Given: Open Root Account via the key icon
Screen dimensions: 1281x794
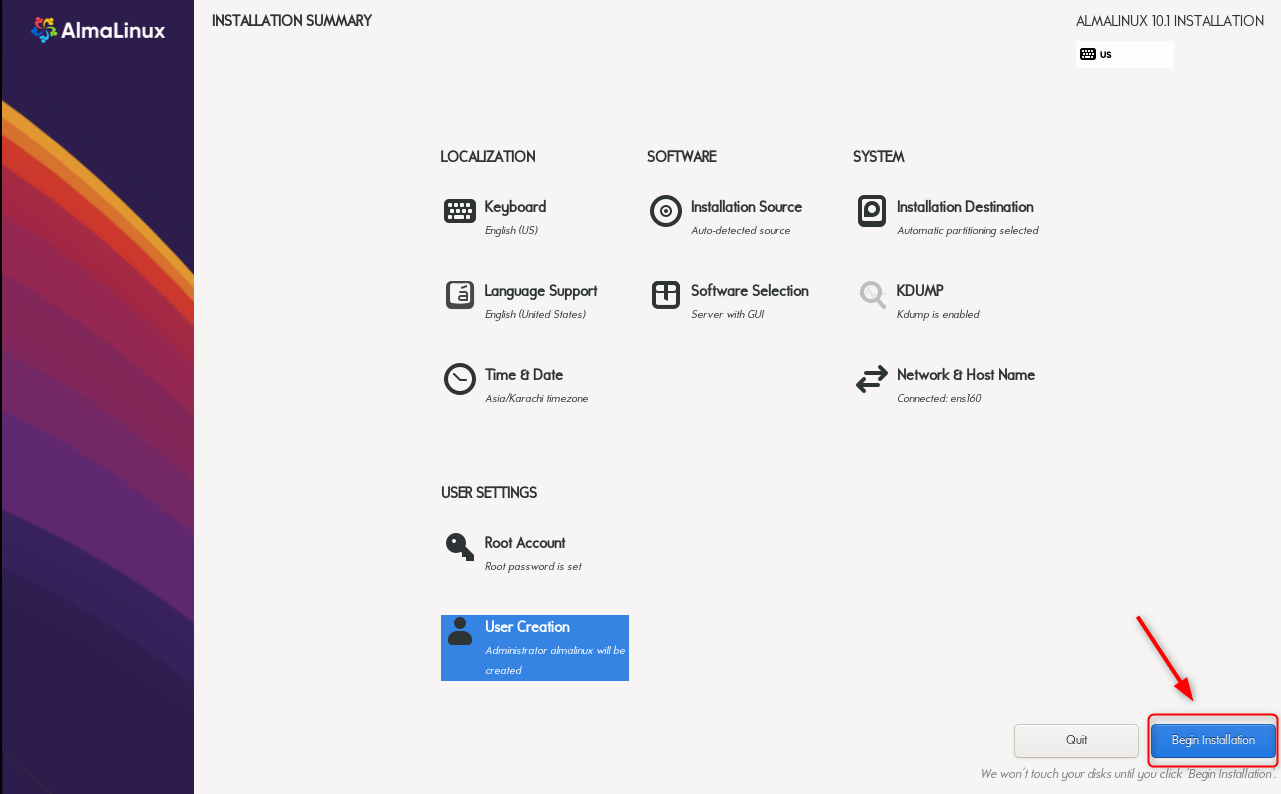Looking at the screenshot, I should tap(459, 547).
